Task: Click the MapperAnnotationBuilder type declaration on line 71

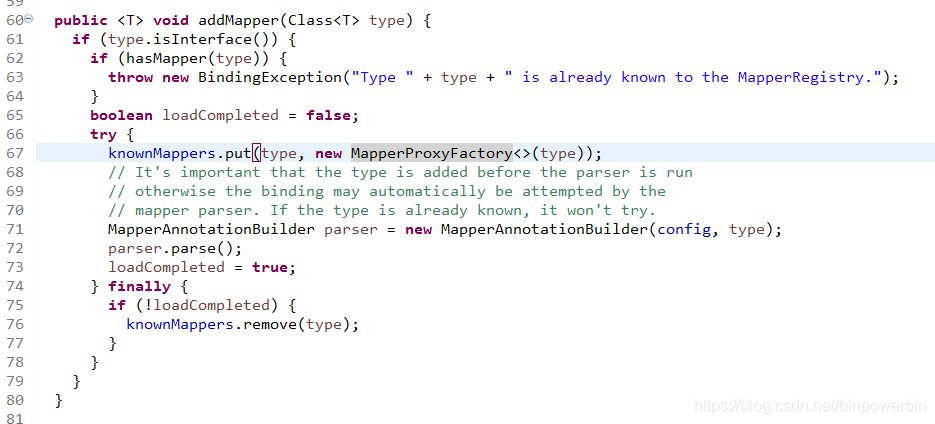Action: tap(211, 230)
